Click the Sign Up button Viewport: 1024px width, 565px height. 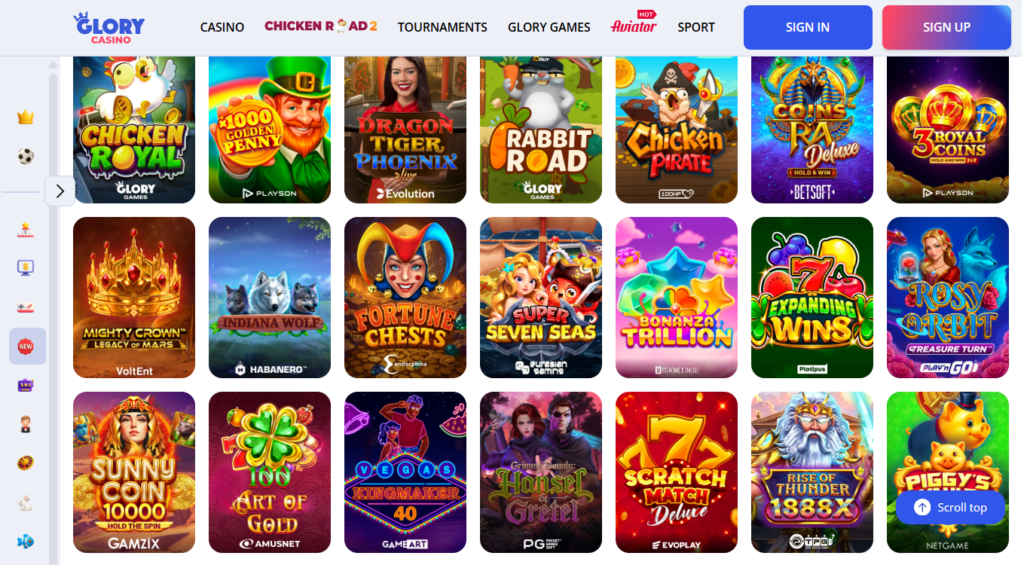946,27
